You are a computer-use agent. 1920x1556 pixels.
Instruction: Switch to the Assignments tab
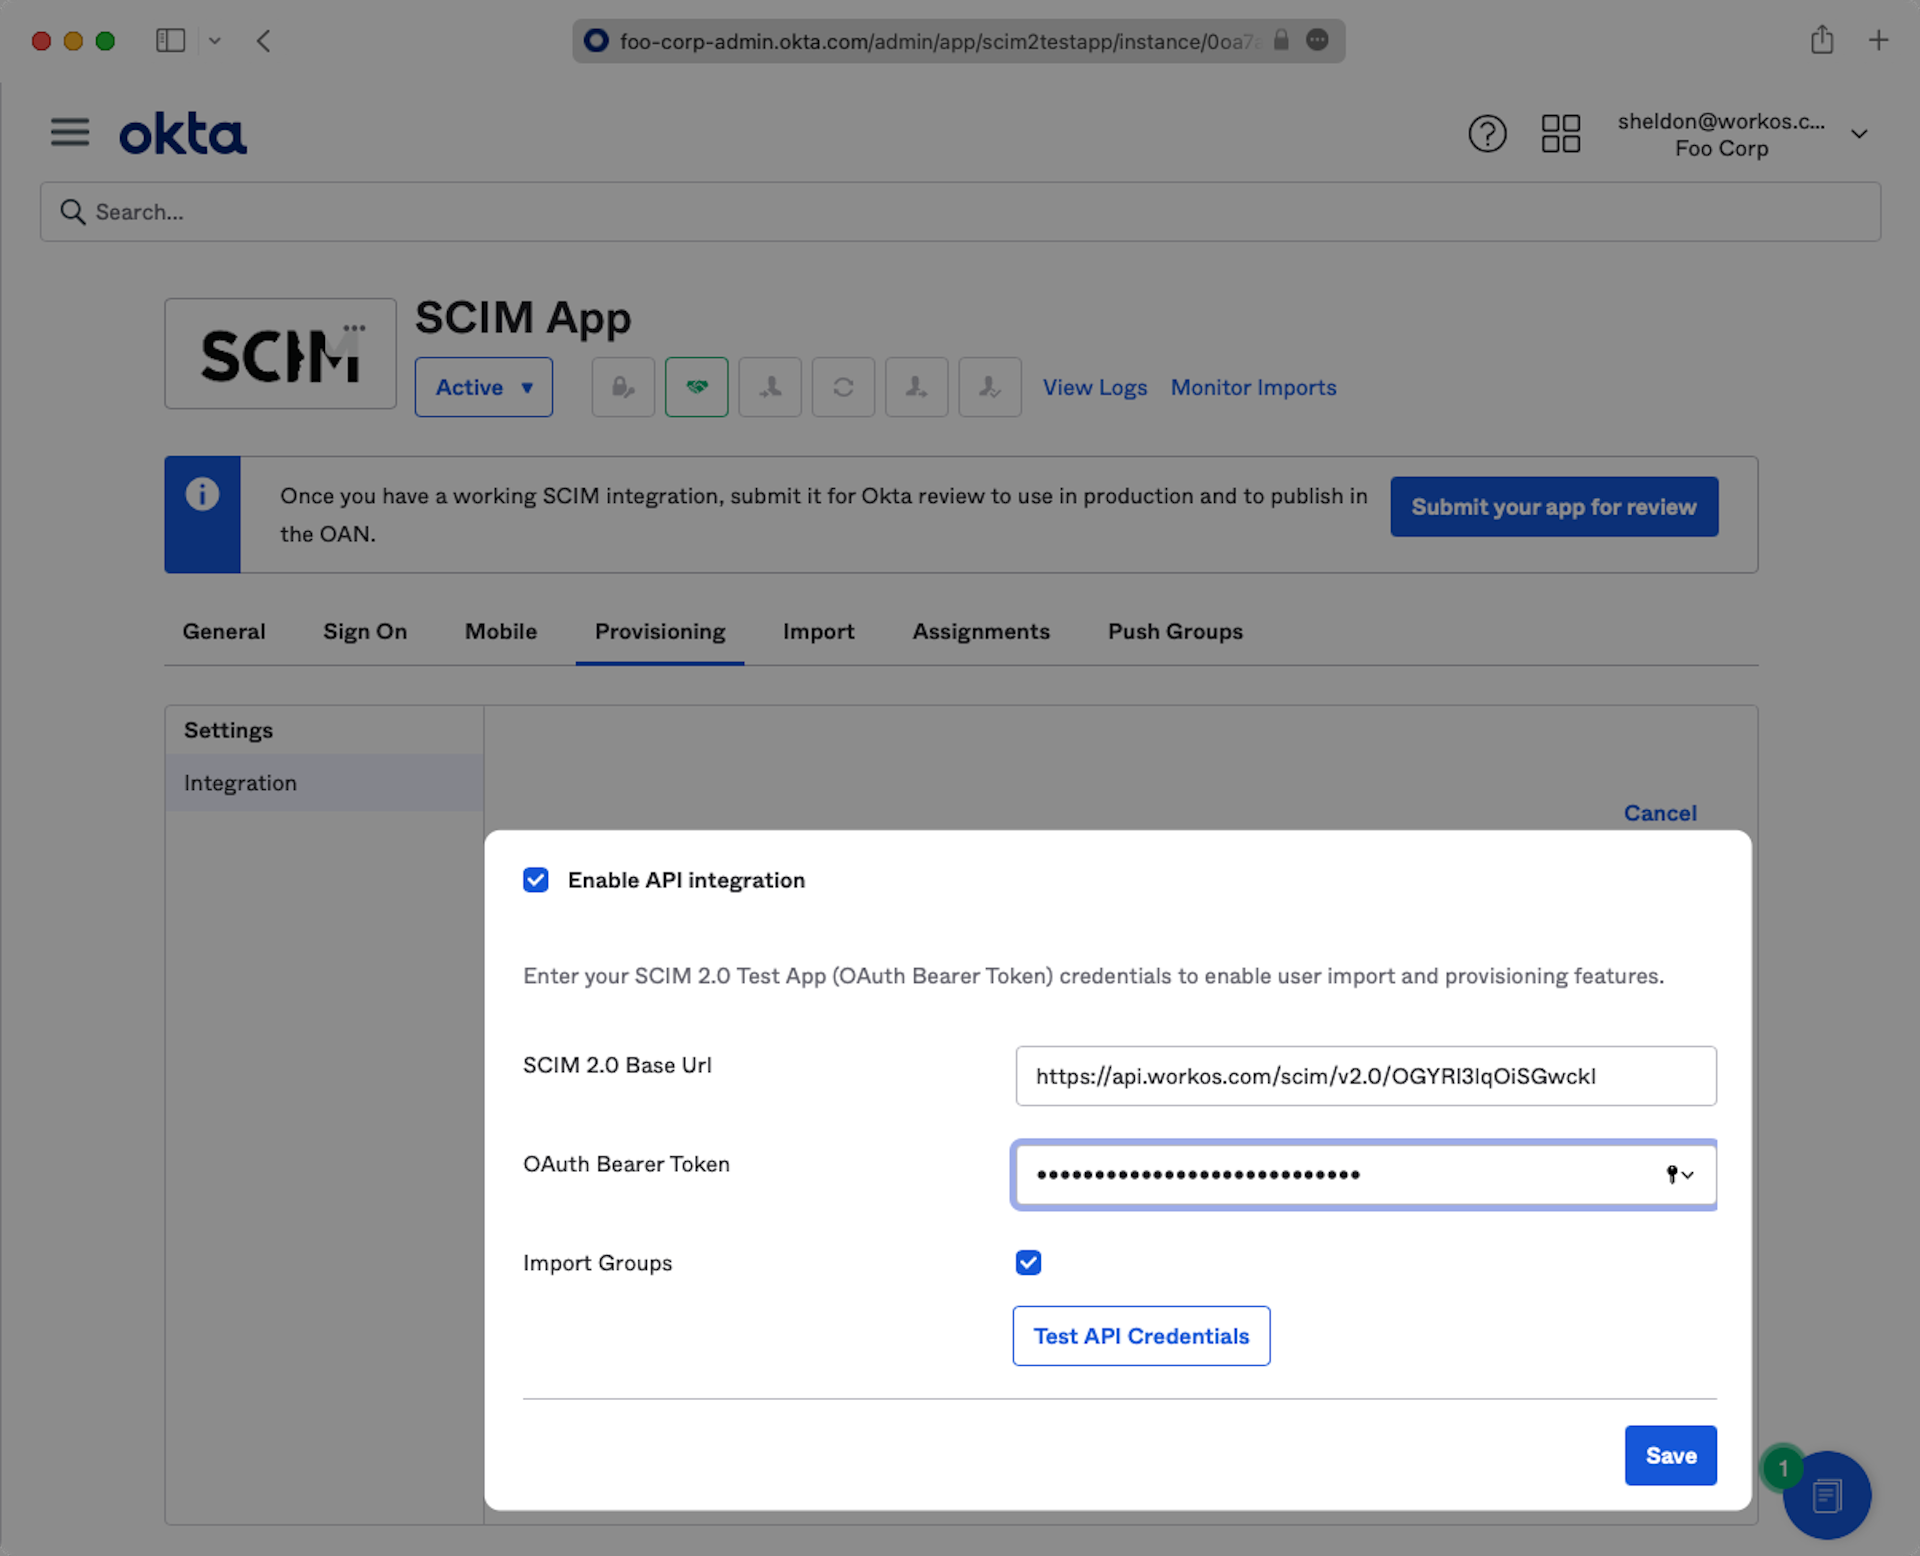point(980,632)
